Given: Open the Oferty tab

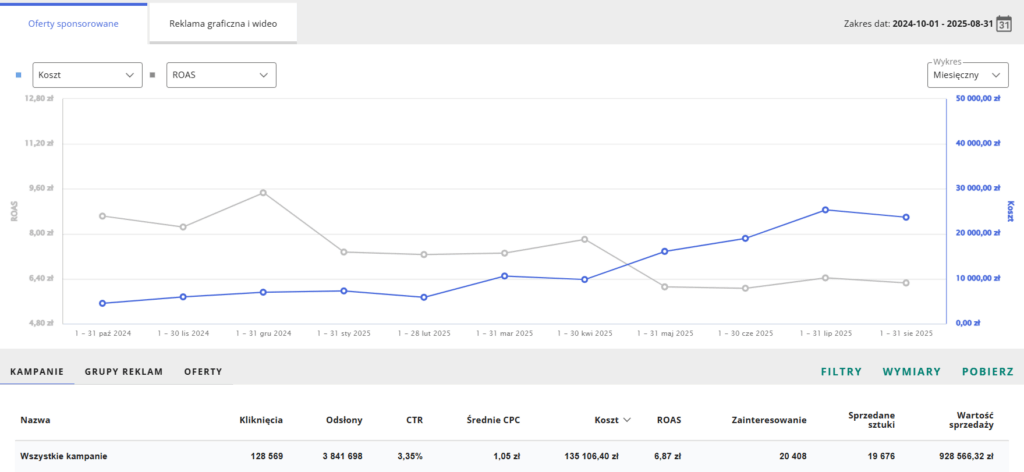Looking at the screenshot, I should (x=203, y=372).
